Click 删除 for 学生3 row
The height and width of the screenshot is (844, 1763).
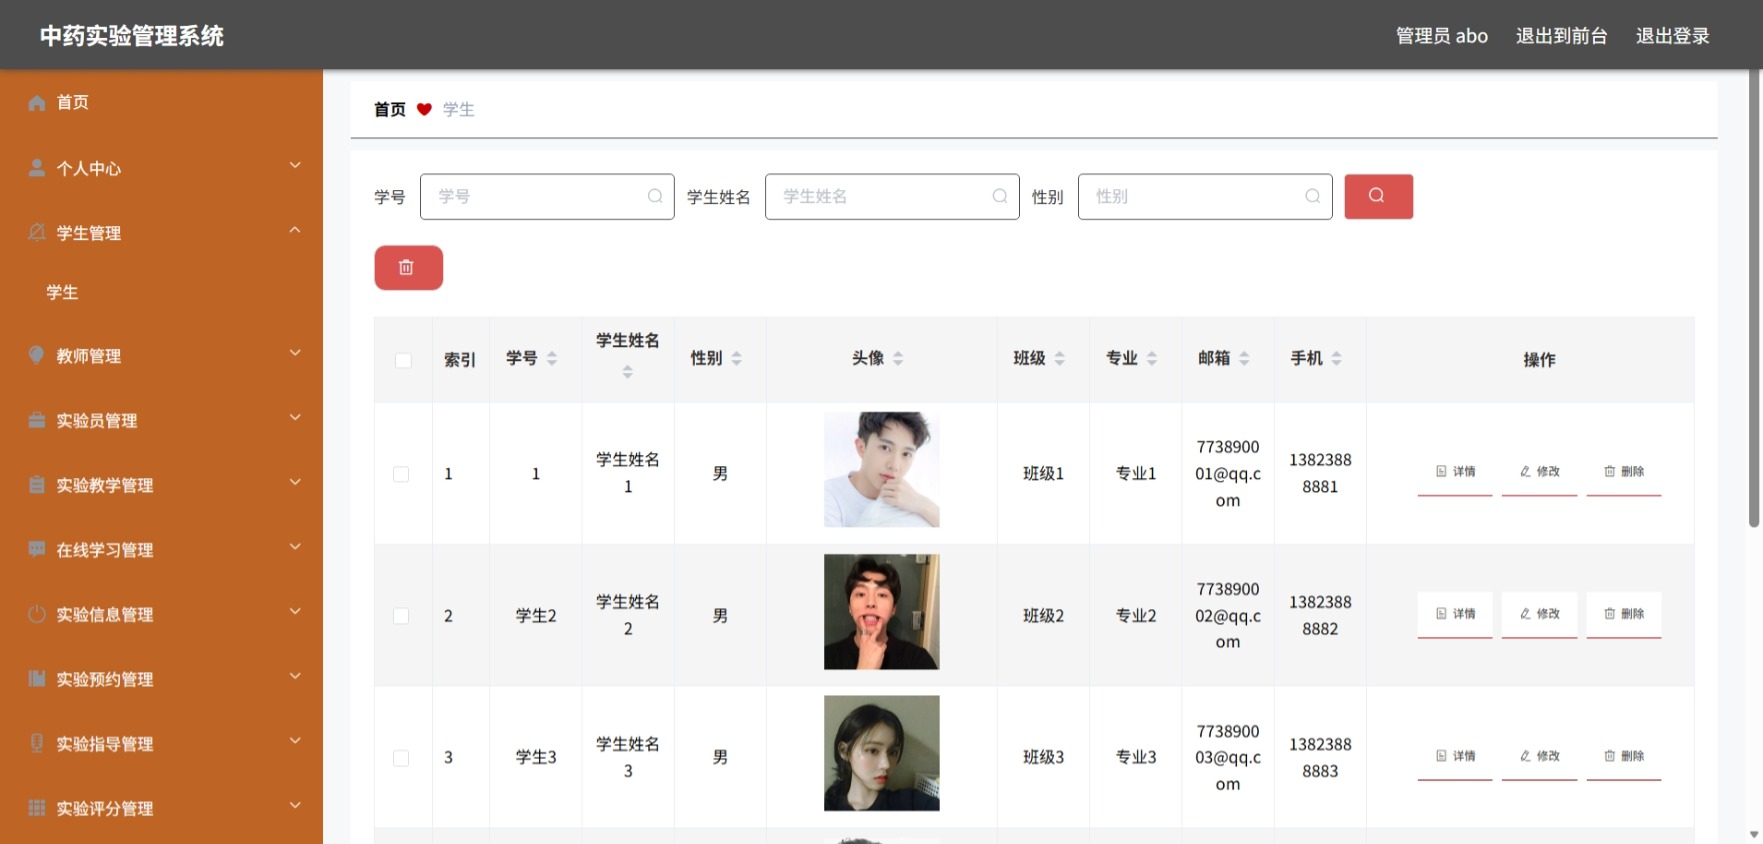pos(1624,756)
